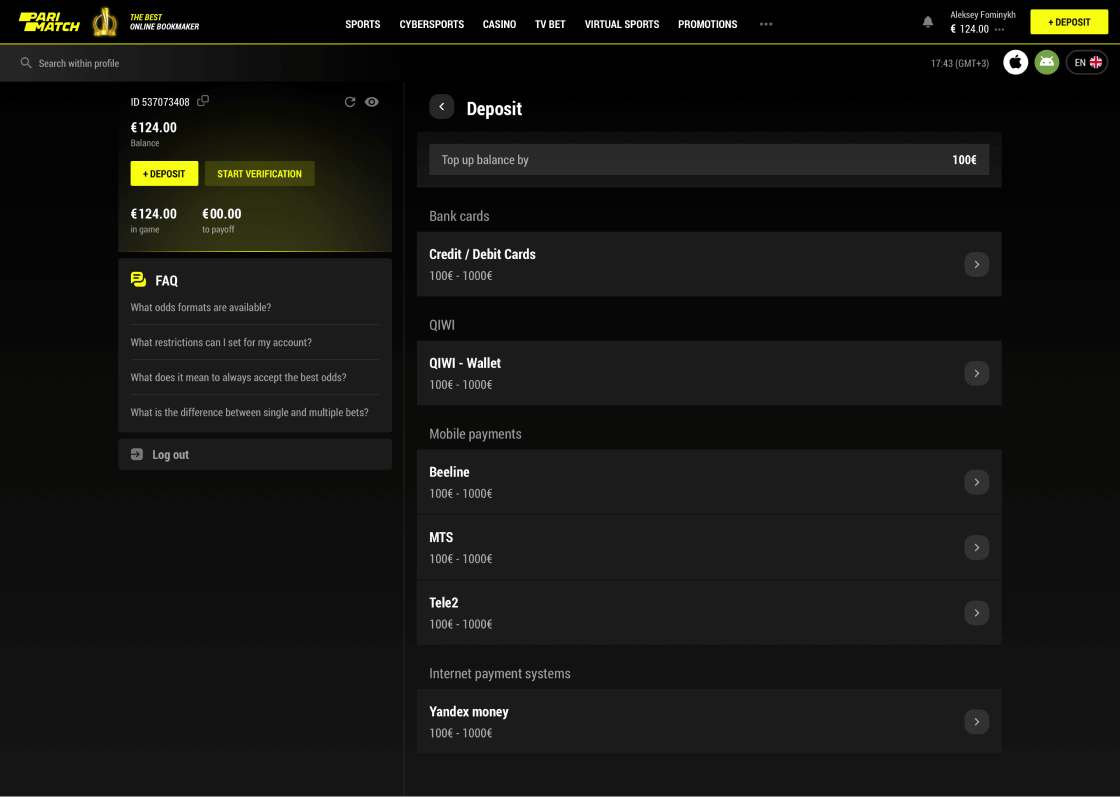Image resolution: width=1120 pixels, height=797 pixels.
Task: Select the Tele2 label
Action: pos(444,603)
